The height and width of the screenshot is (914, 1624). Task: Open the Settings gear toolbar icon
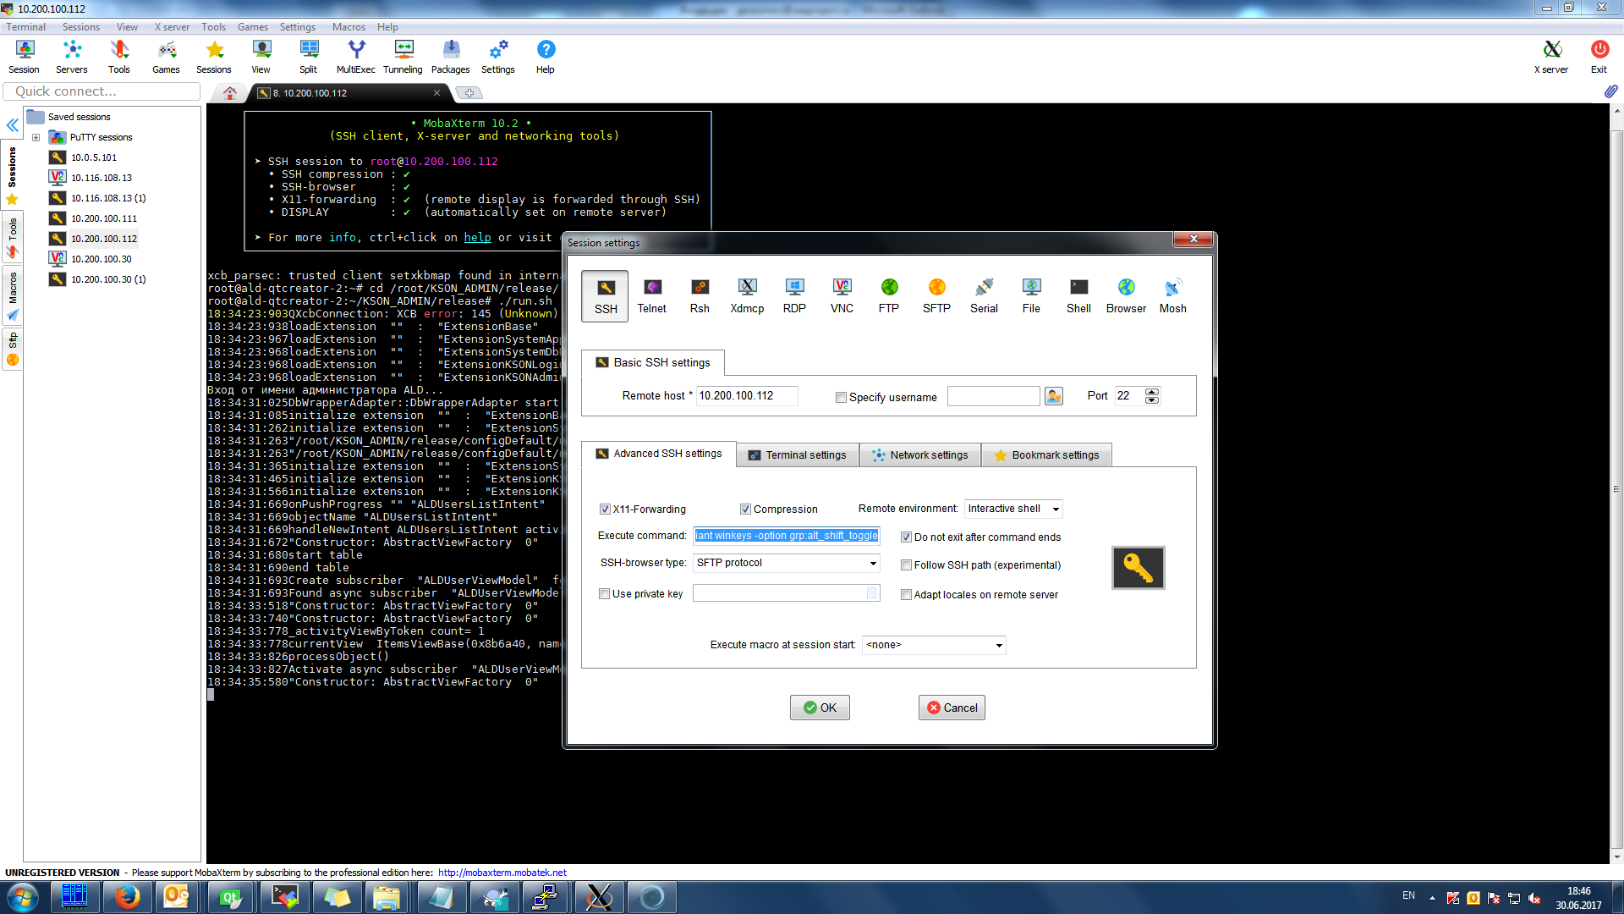coord(498,57)
